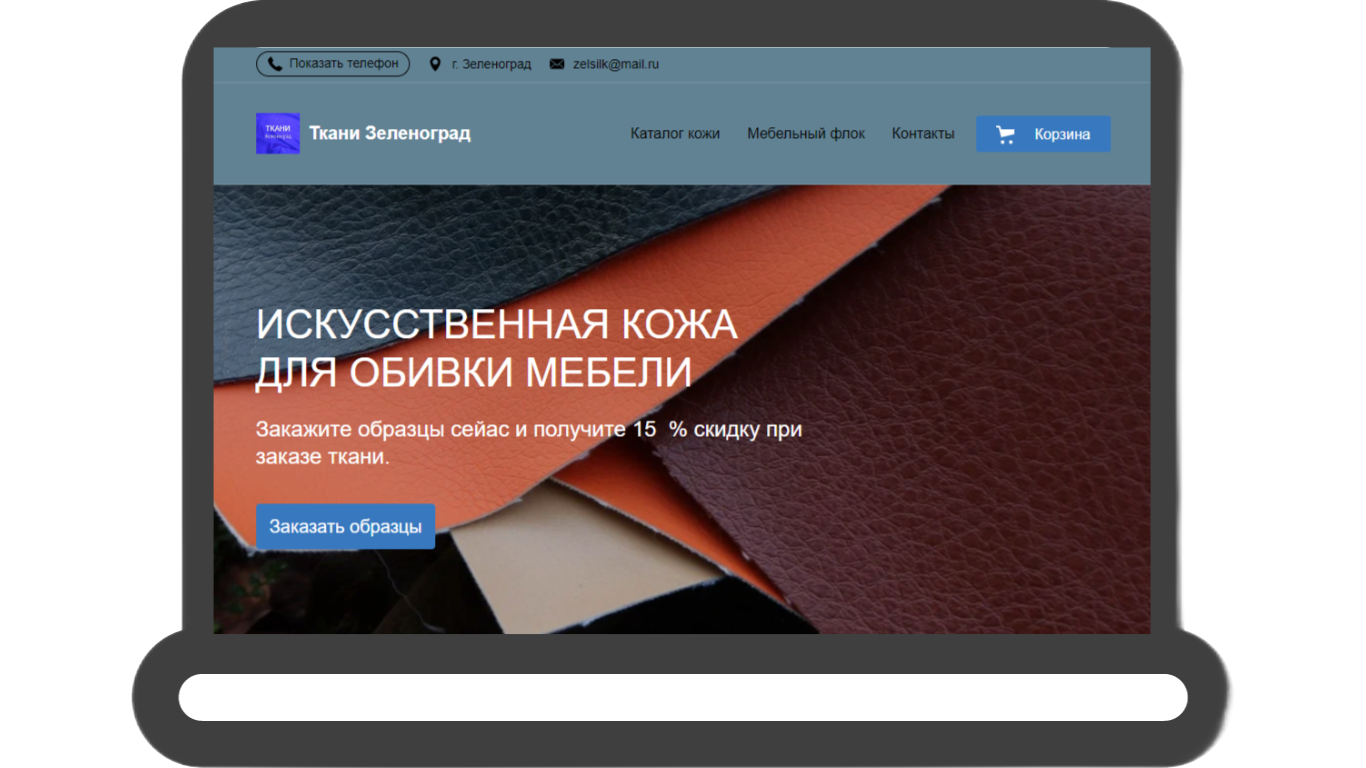Viewport: 1366px width, 768px height.
Task: Click the ИСКУССТВЕННАЯ КОЖА heading text
Action: point(496,325)
